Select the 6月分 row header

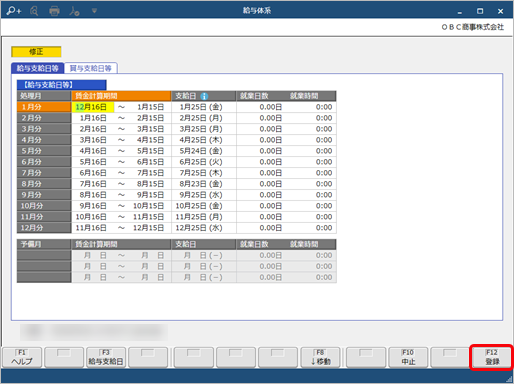(44, 162)
